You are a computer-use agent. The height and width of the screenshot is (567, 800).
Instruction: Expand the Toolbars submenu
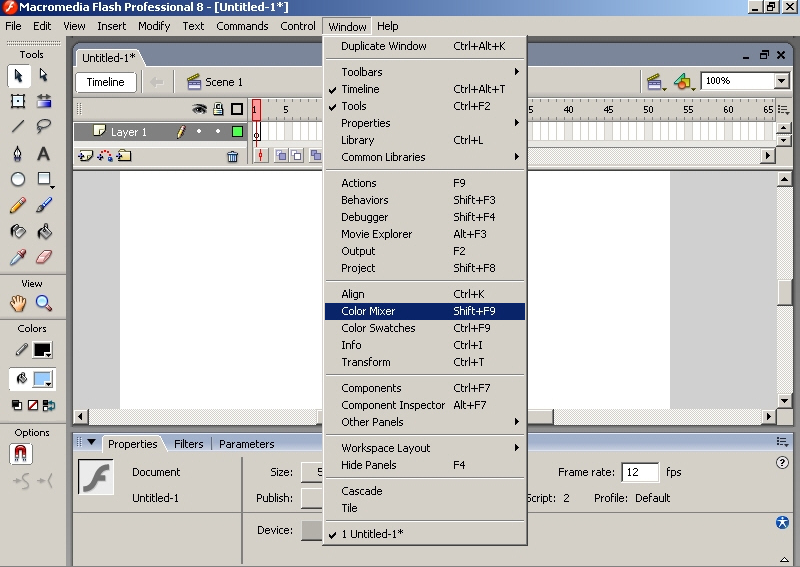pyautogui.click(x=424, y=72)
